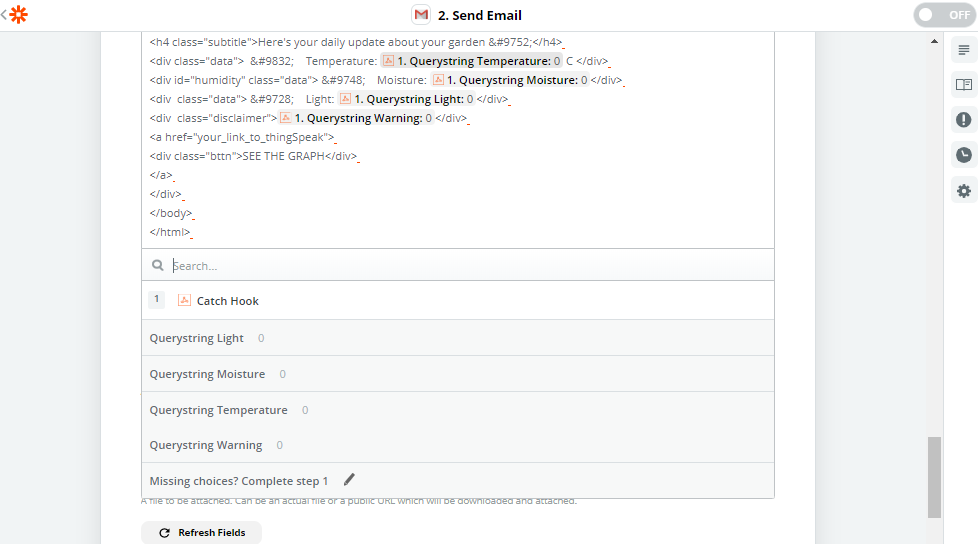
Task: Expand the Catch Hook step group
Action: click(x=228, y=301)
